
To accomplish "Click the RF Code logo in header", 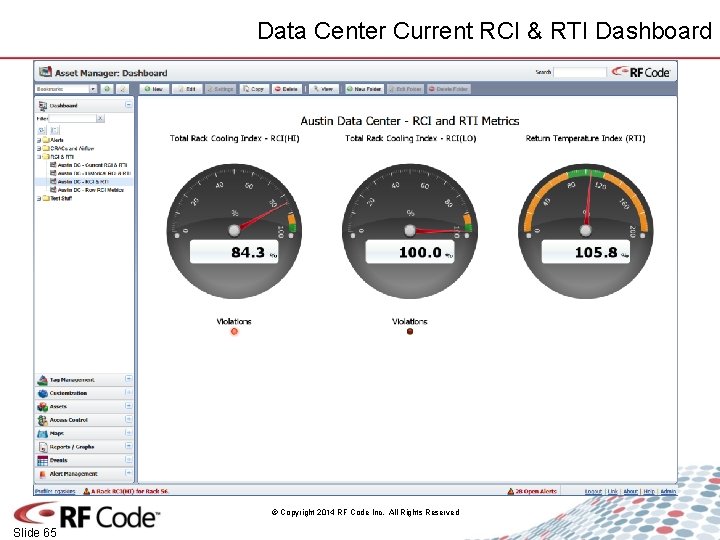I will click(641, 72).
